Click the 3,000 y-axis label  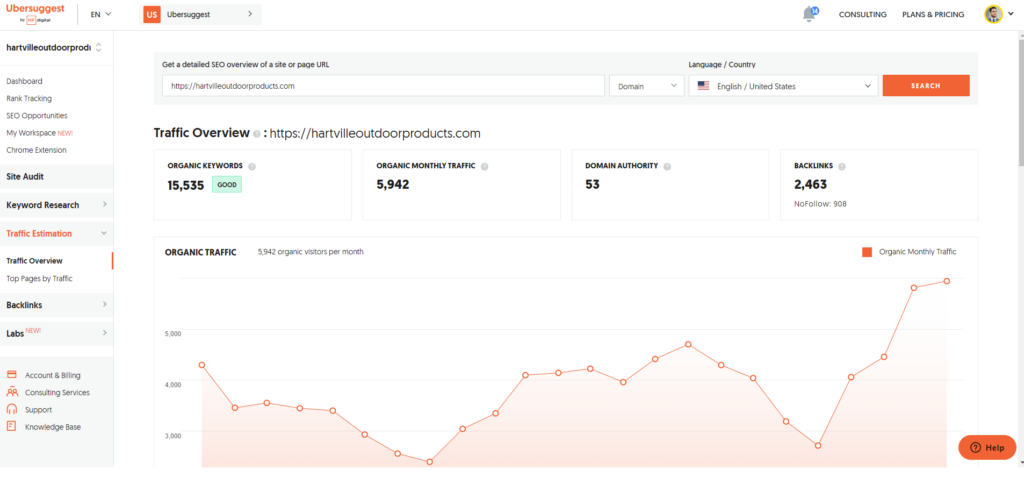(x=172, y=434)
